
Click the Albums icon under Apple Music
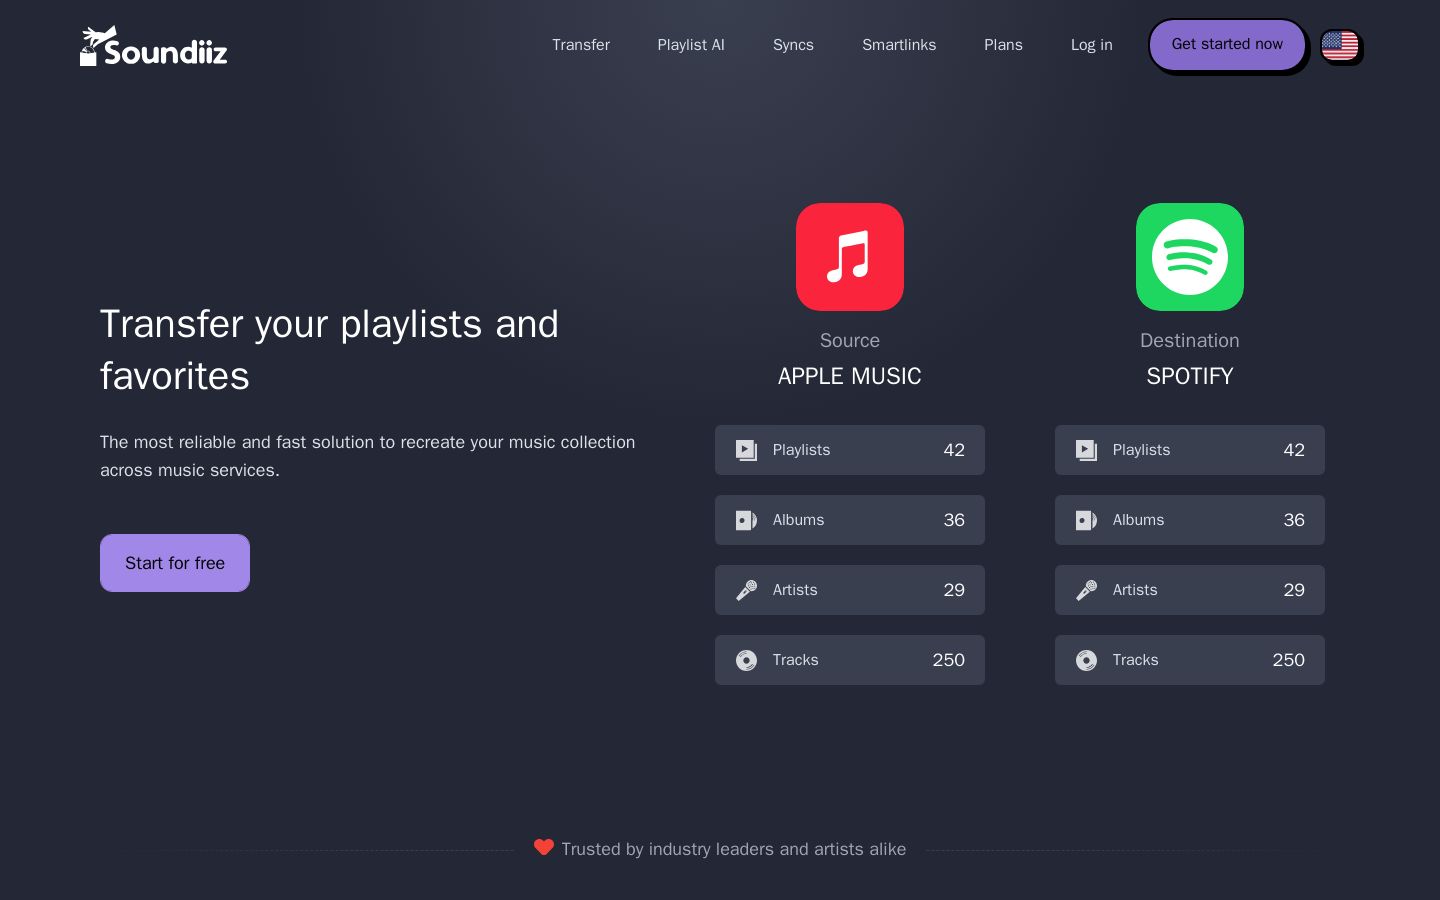[x=746, y=520]
